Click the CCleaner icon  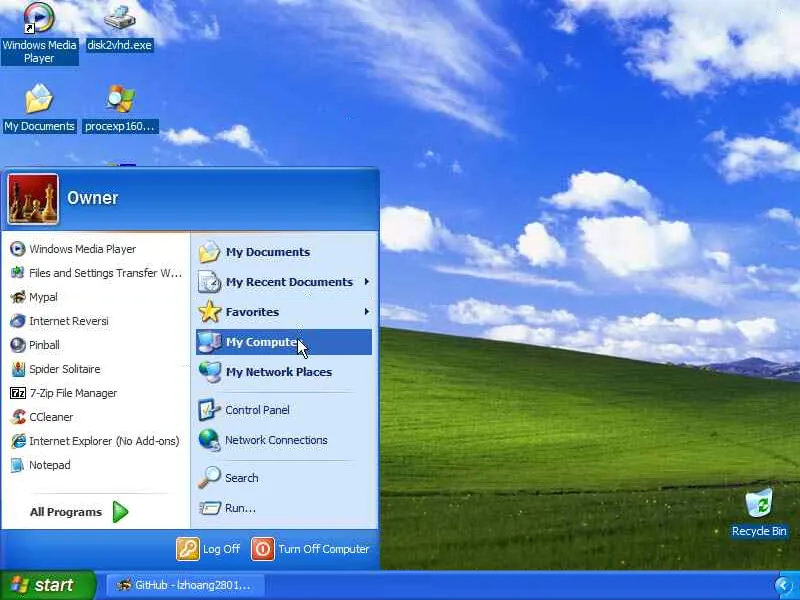[x=18, y=417]
